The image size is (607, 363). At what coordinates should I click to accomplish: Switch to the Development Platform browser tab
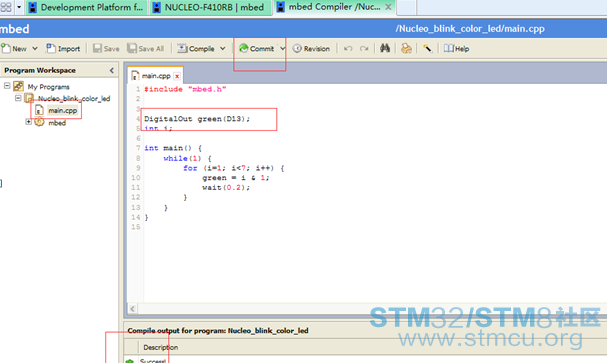[x=87, y=7]
